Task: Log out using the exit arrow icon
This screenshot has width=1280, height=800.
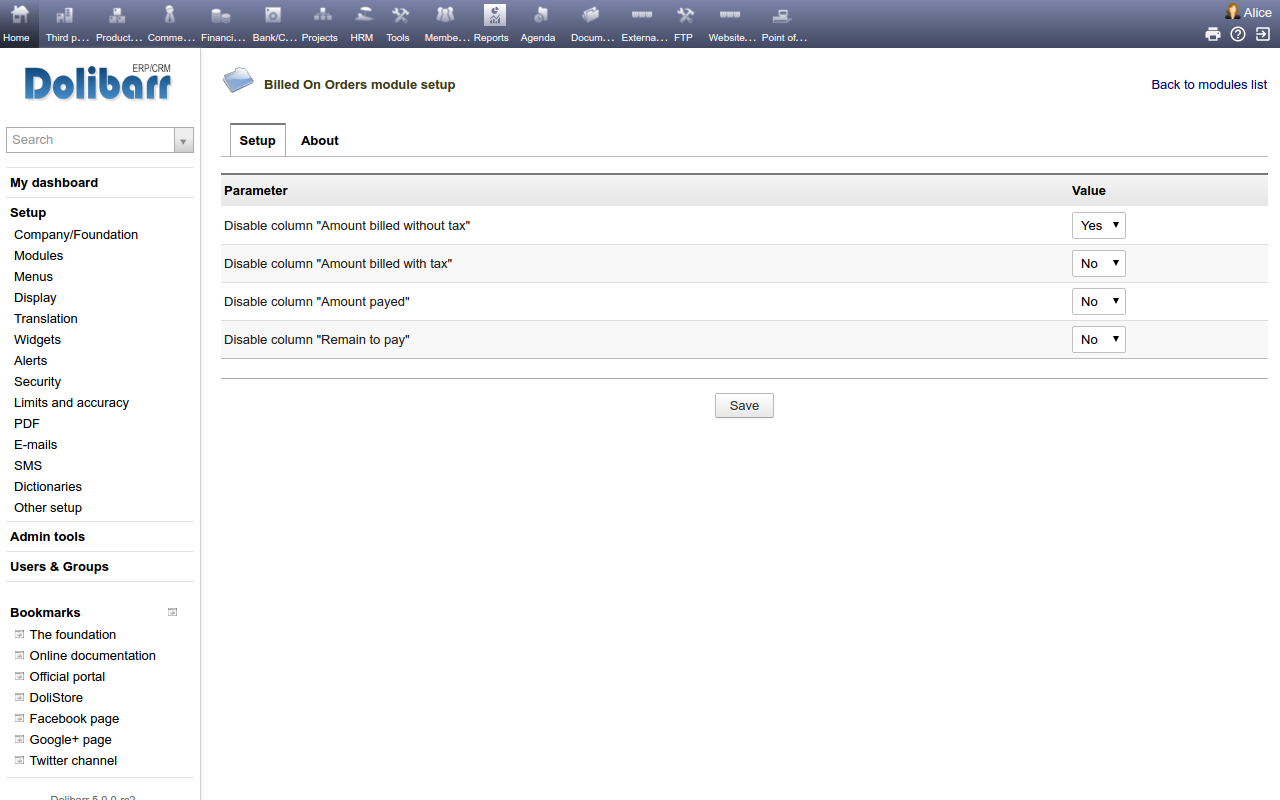Action: click(1263, 34)
